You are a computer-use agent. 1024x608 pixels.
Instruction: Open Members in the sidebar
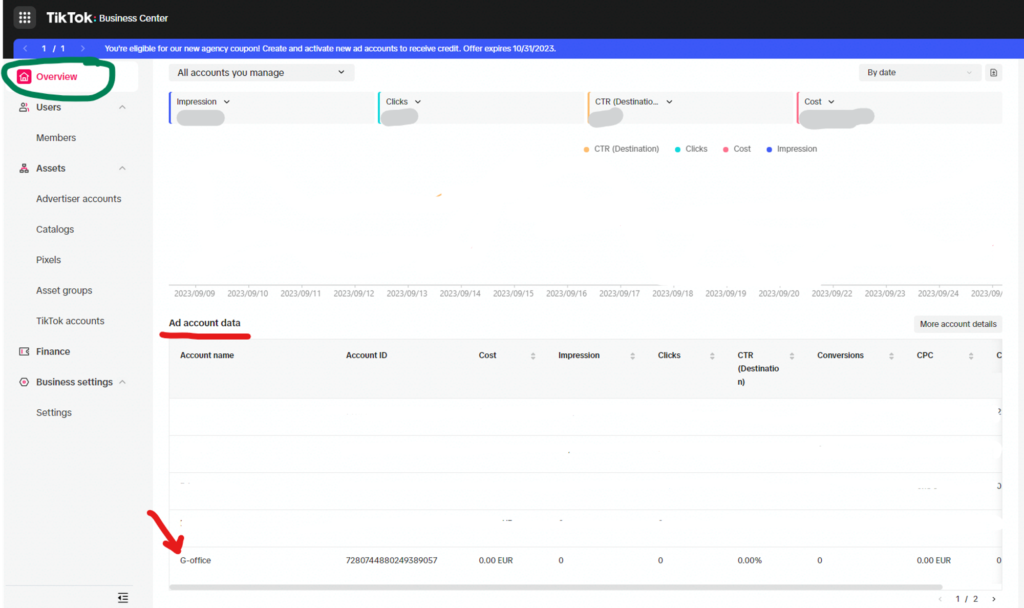(x=56, y=138)
